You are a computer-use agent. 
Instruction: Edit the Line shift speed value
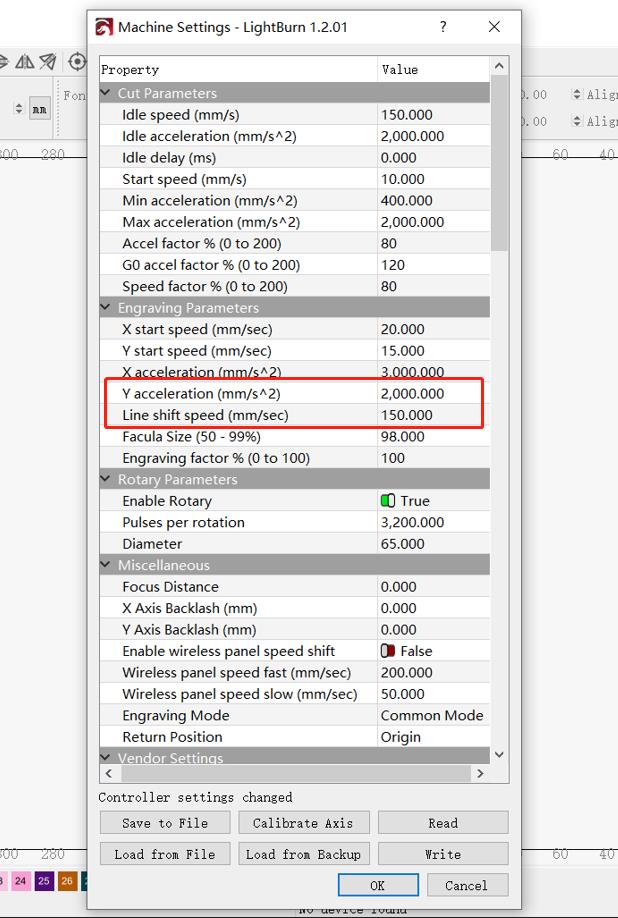coord(434,415)
